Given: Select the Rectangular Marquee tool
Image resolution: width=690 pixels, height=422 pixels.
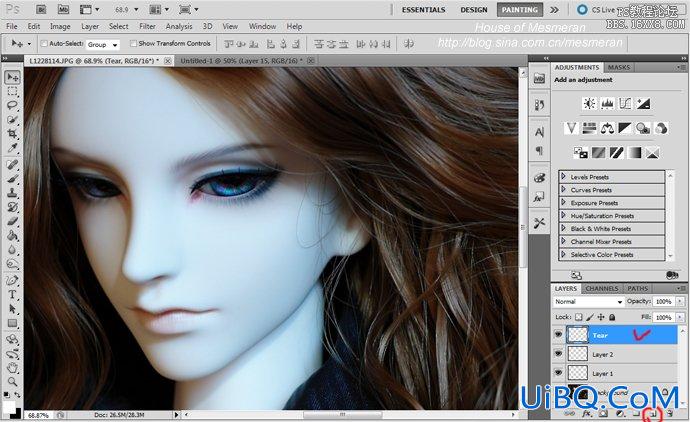Looking at the screenshot, I should tap(12, 92).
